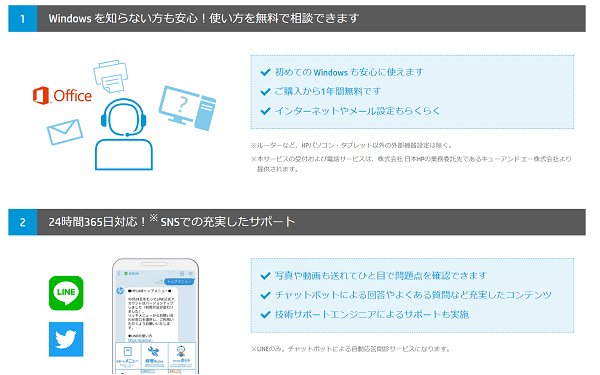Click heading Windows を知らない方も安心！
Image resolution: width=600 pixels, height=375 pixels.
click(x=204, y=18)
